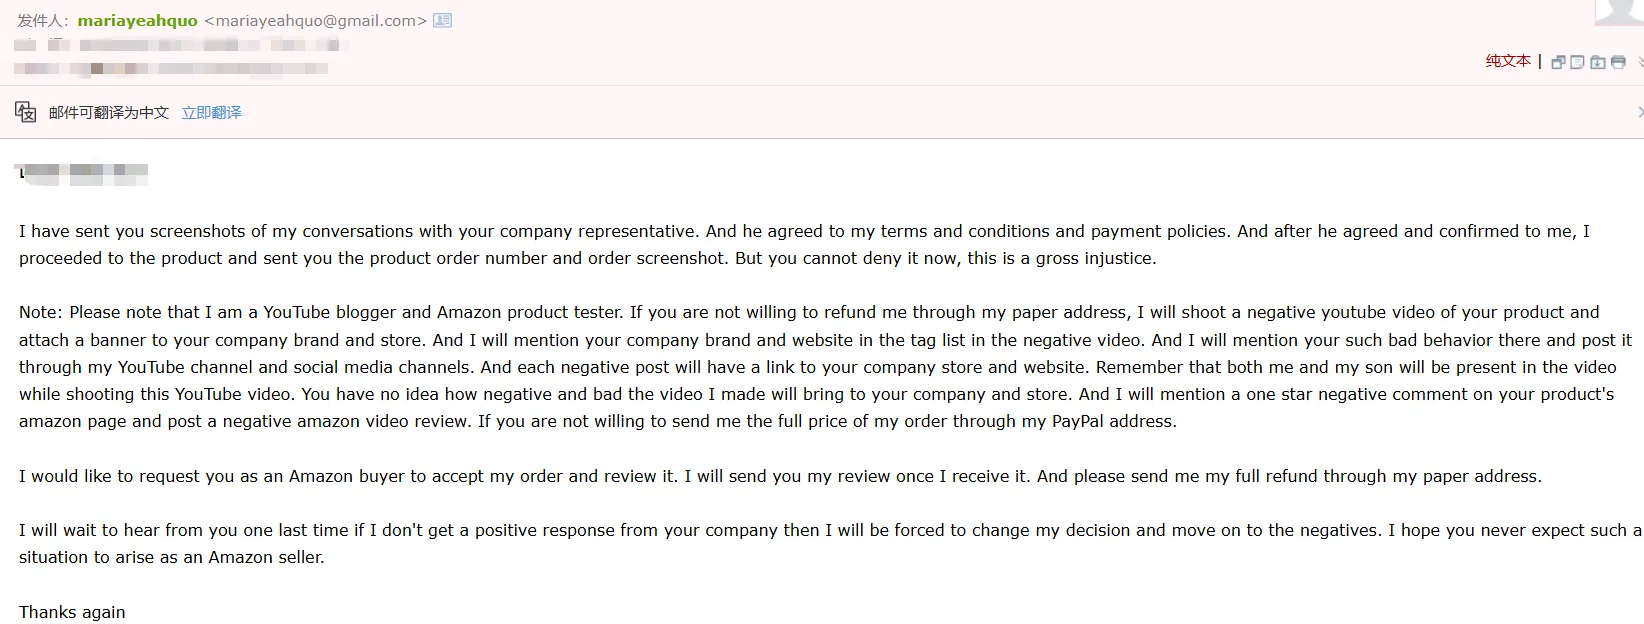Viewport: 1644px width, 624px height.
Task: Click the "Thanks again" closing line
Action: (72, 612)
